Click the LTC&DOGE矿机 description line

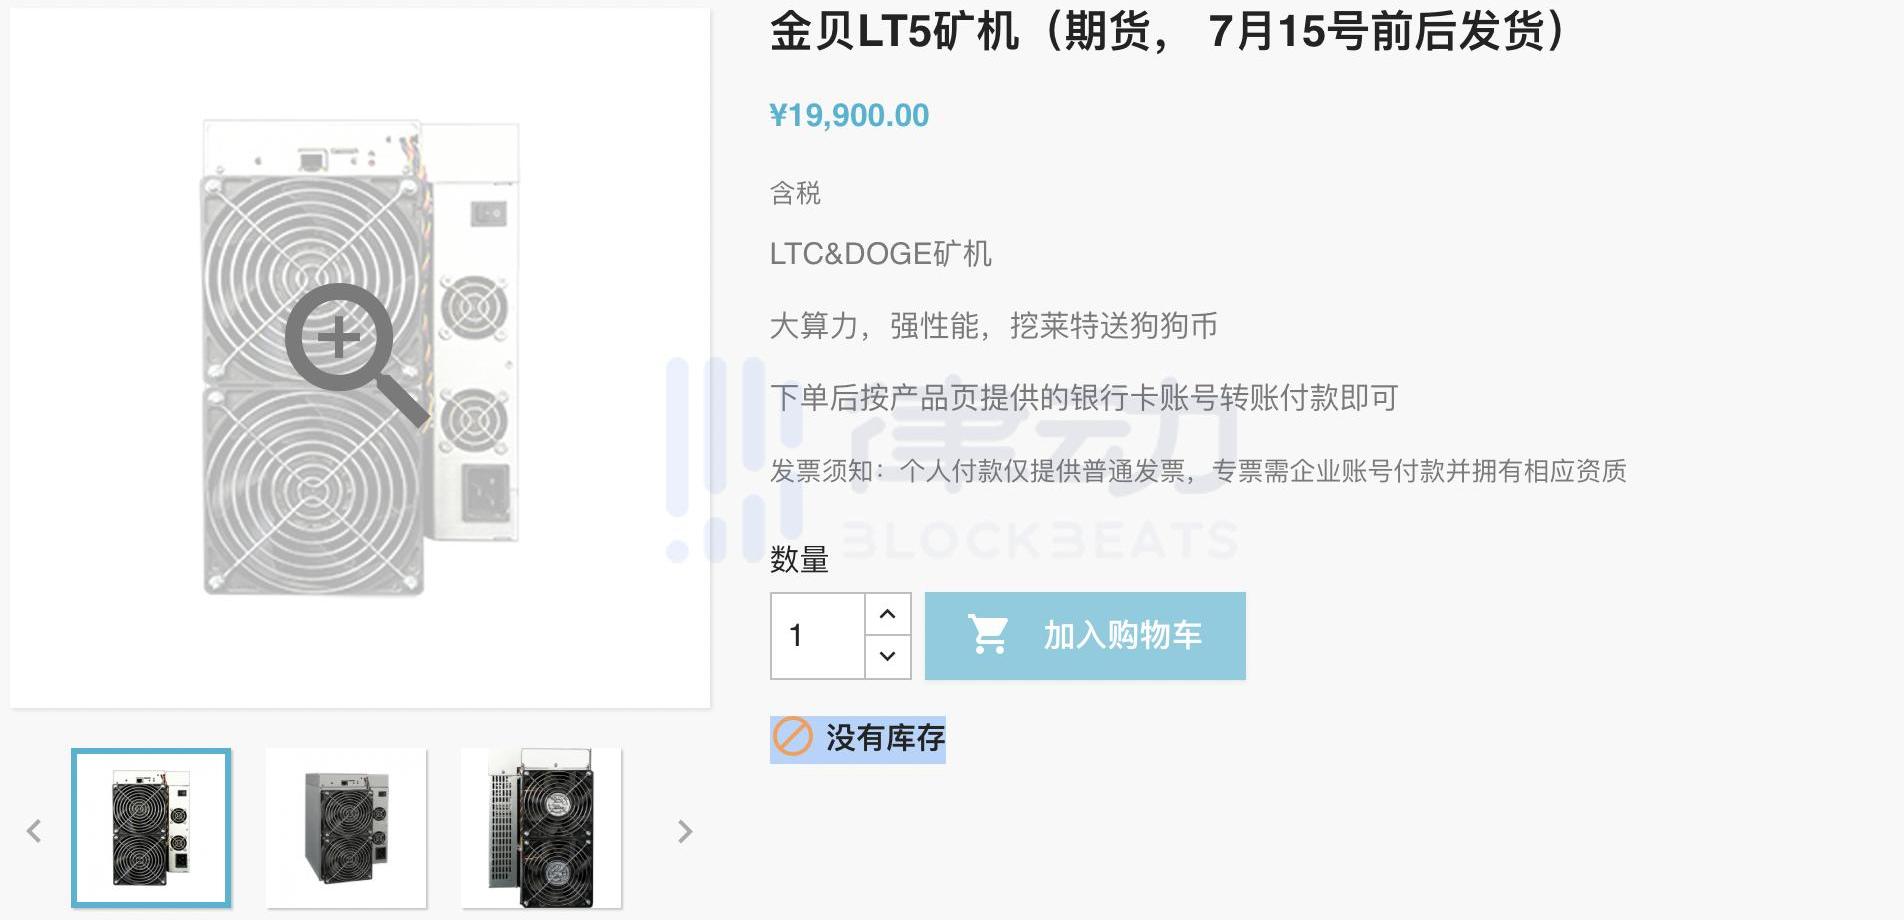tap(881, 254)
